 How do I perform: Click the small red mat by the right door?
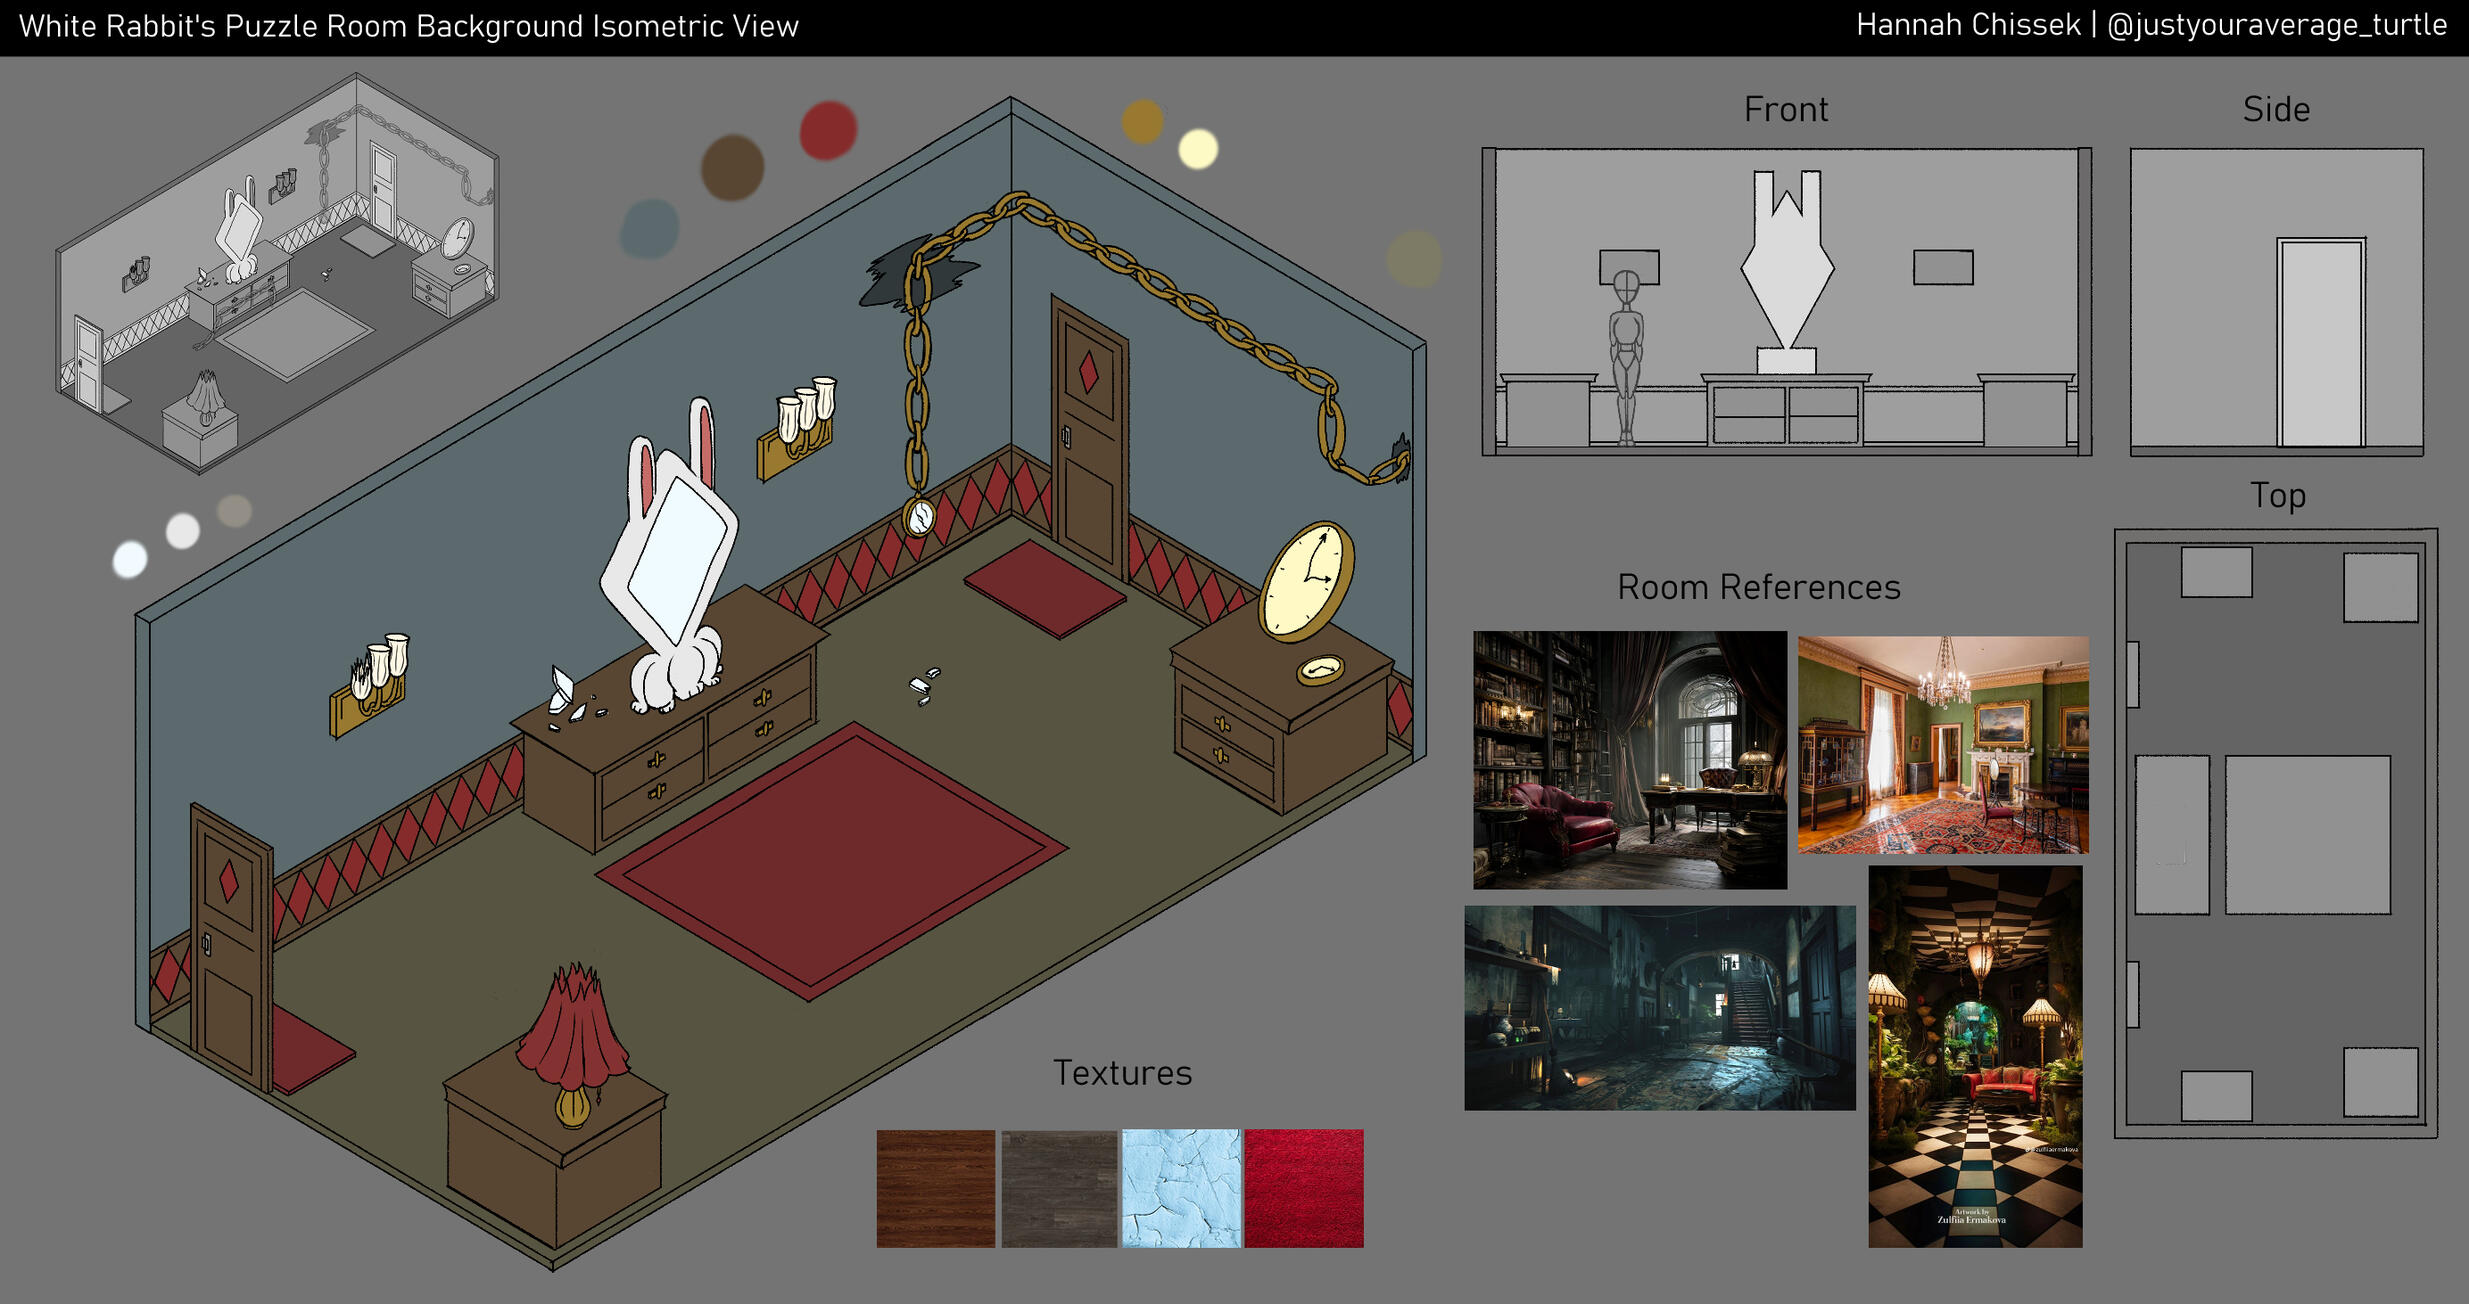[1045, 589]
